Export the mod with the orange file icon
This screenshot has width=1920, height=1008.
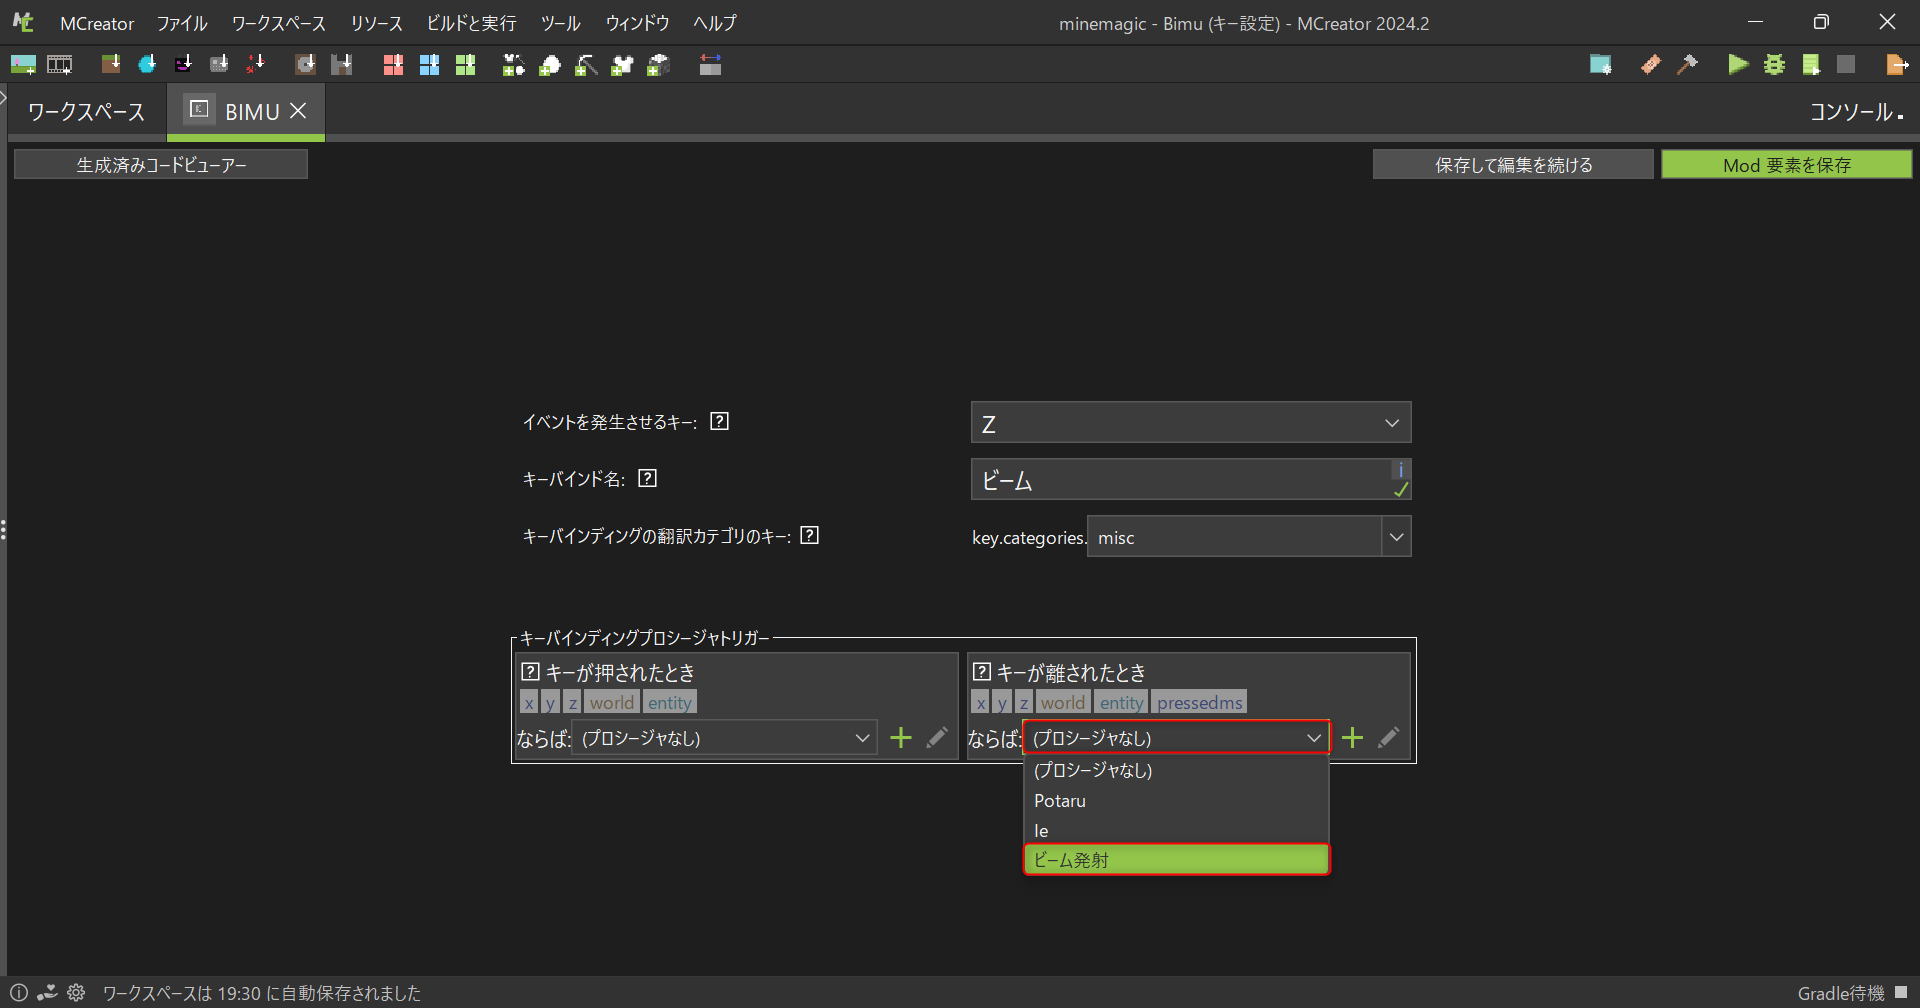pyautogui.click(x=1897, y=65)
